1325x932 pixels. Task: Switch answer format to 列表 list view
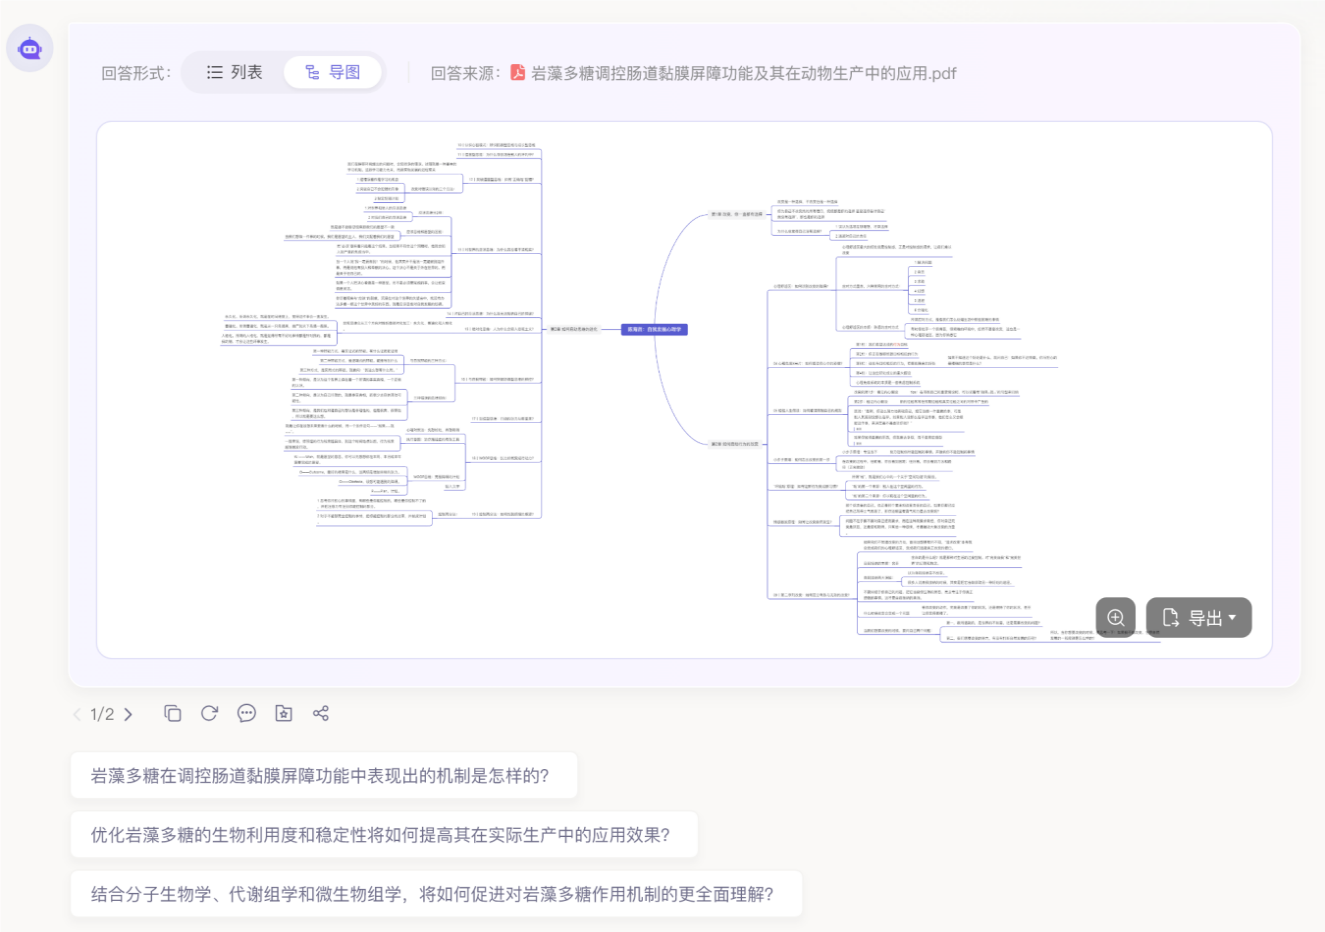pos(234,72)
